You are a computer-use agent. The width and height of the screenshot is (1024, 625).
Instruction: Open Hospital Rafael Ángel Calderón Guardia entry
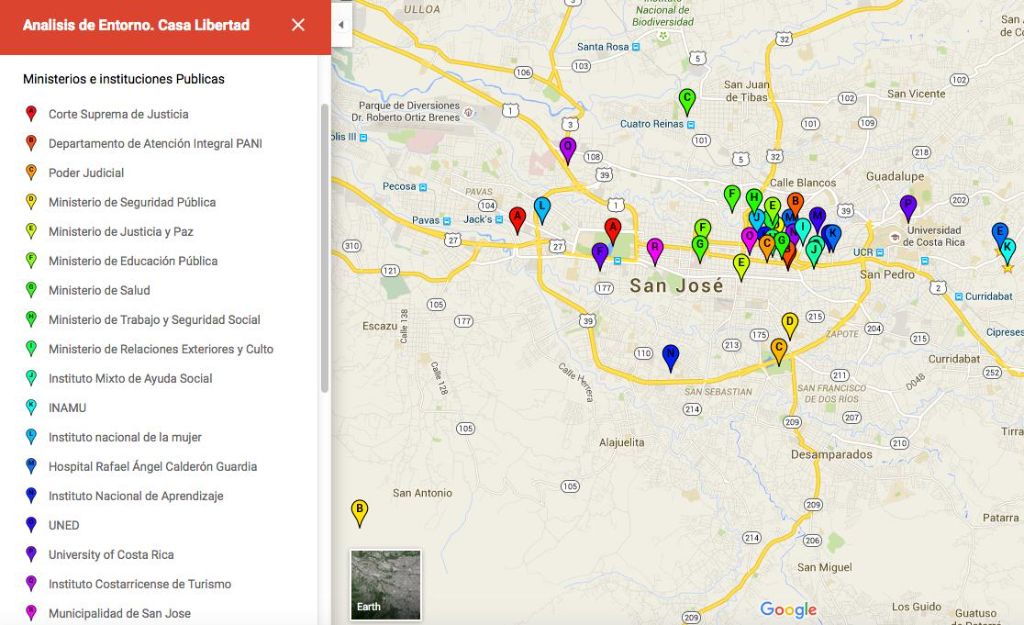pyautogui.click(x=152, y=467)
